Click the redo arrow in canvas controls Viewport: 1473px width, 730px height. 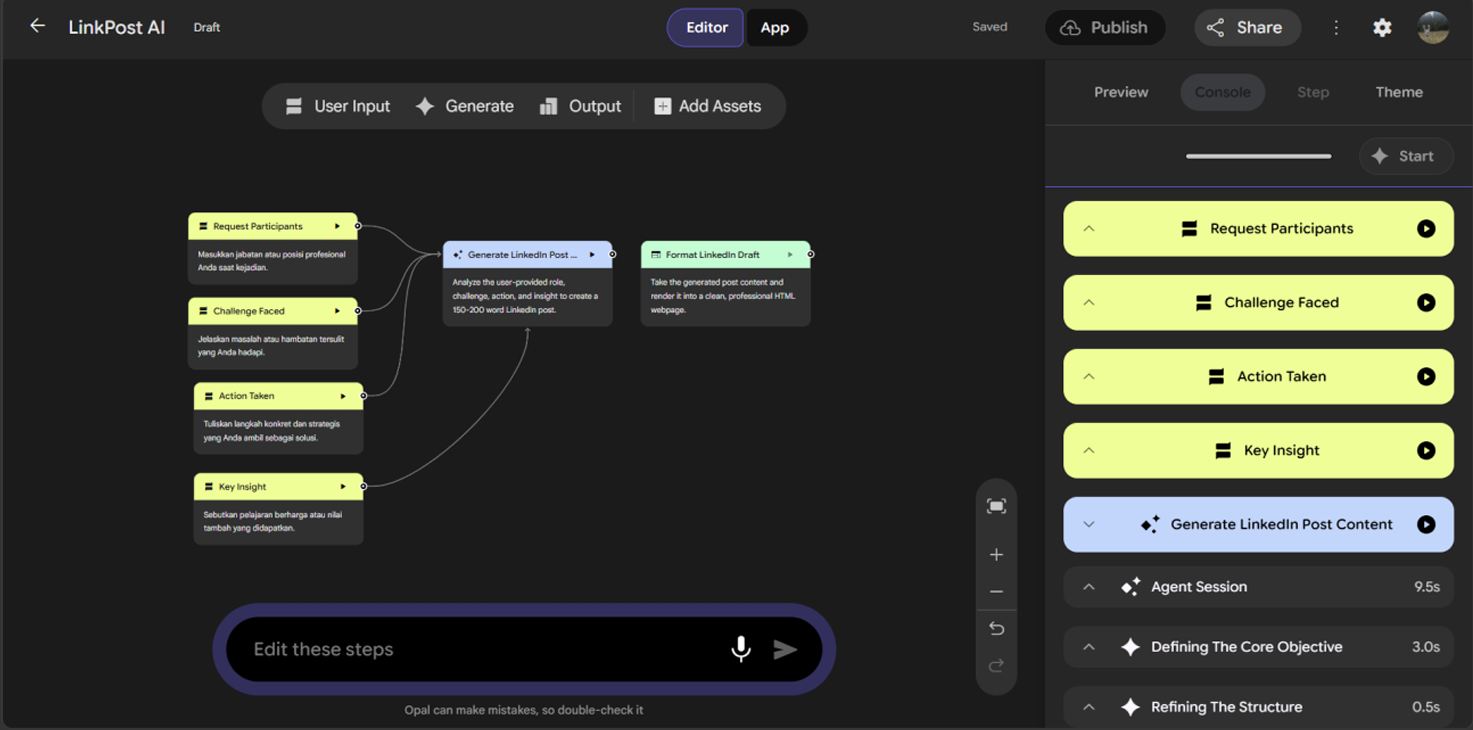click(996, 666)
